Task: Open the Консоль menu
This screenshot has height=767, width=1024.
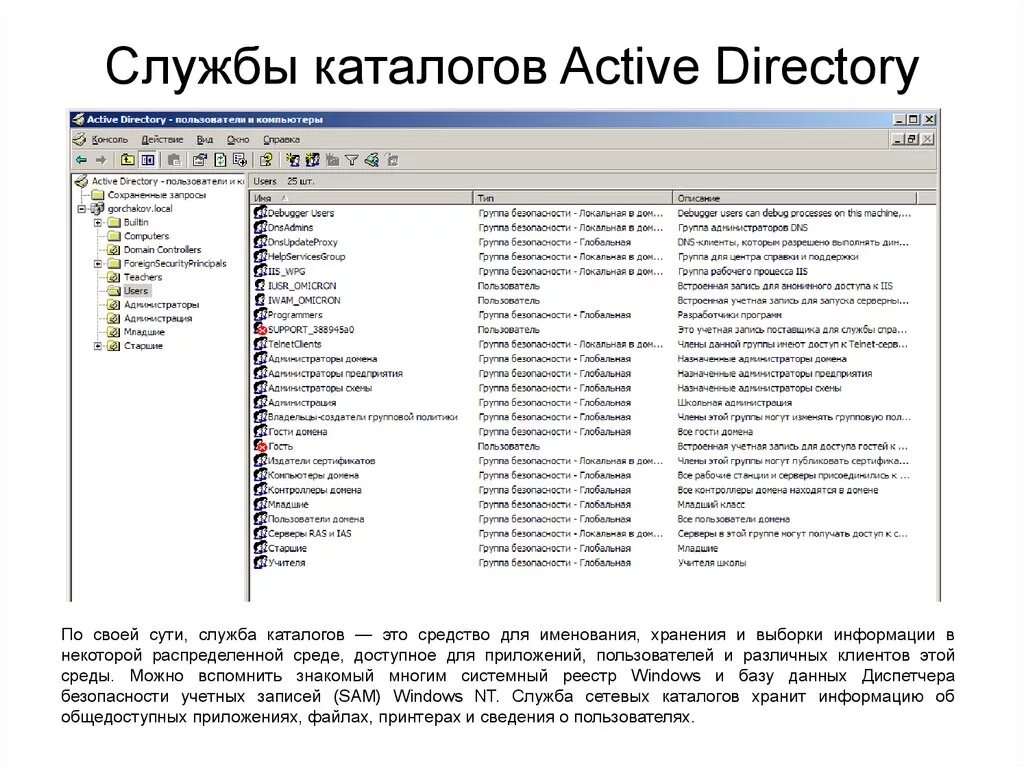Action: pyautogui.click(x=110, y=139)
